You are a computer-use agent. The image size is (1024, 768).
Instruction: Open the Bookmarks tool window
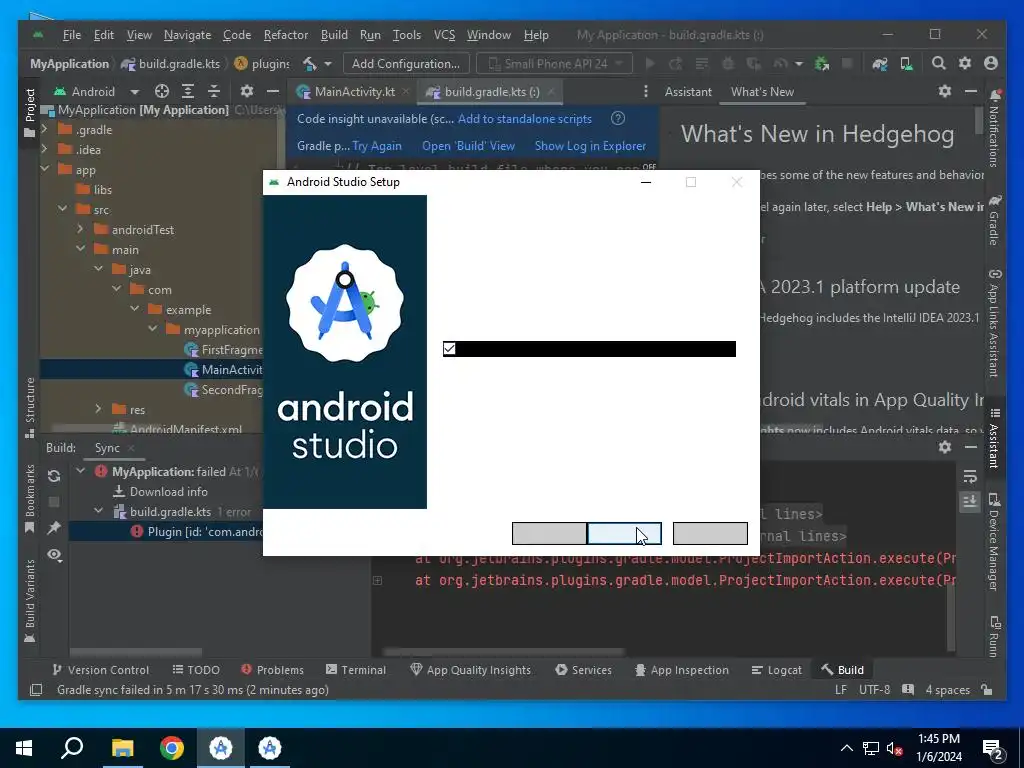pyautogui.click(x=29, y=500)
